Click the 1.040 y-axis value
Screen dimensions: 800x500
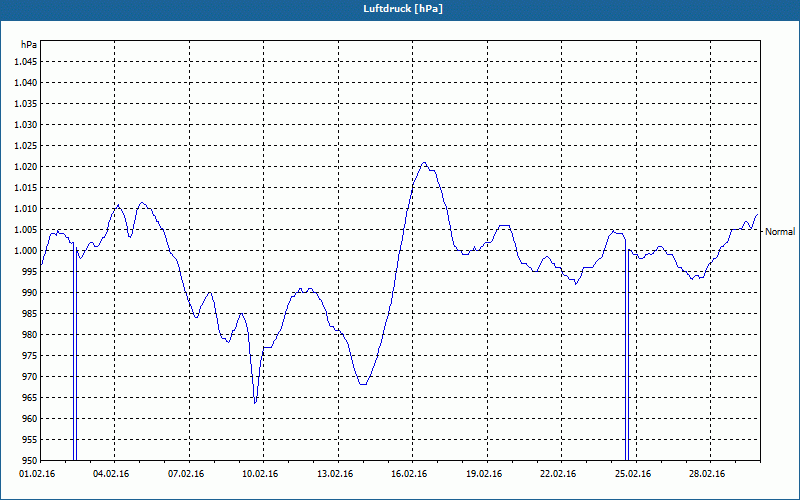click(x=25, y=83)
